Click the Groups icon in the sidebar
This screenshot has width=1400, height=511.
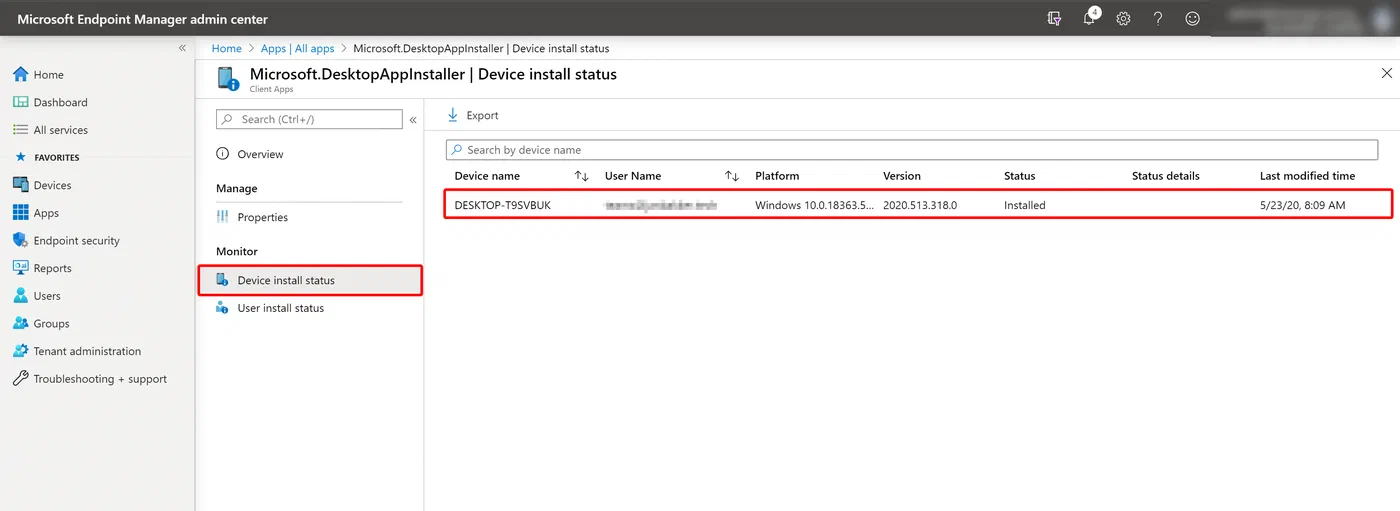point(20,323)
